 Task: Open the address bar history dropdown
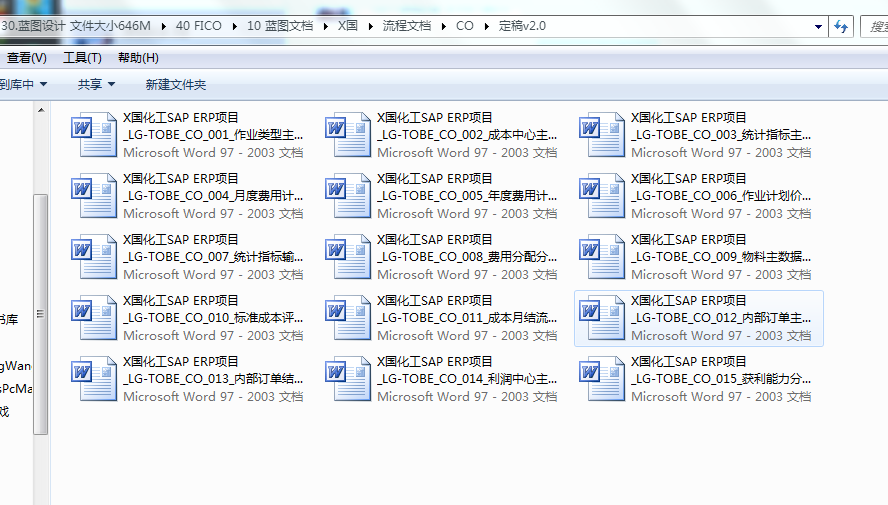click(818, 26)
